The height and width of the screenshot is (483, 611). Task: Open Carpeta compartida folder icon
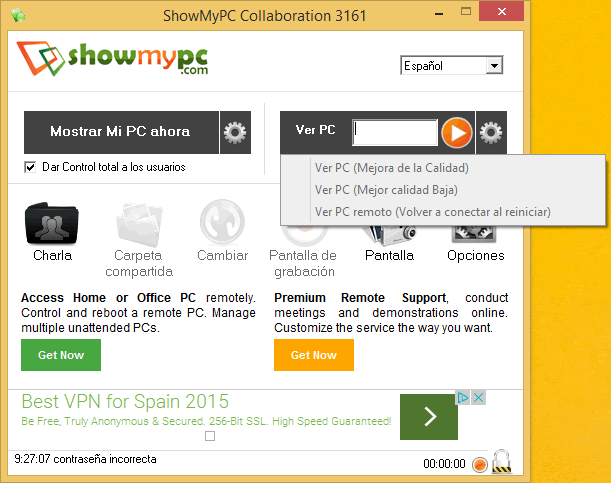tap(137, 225)
